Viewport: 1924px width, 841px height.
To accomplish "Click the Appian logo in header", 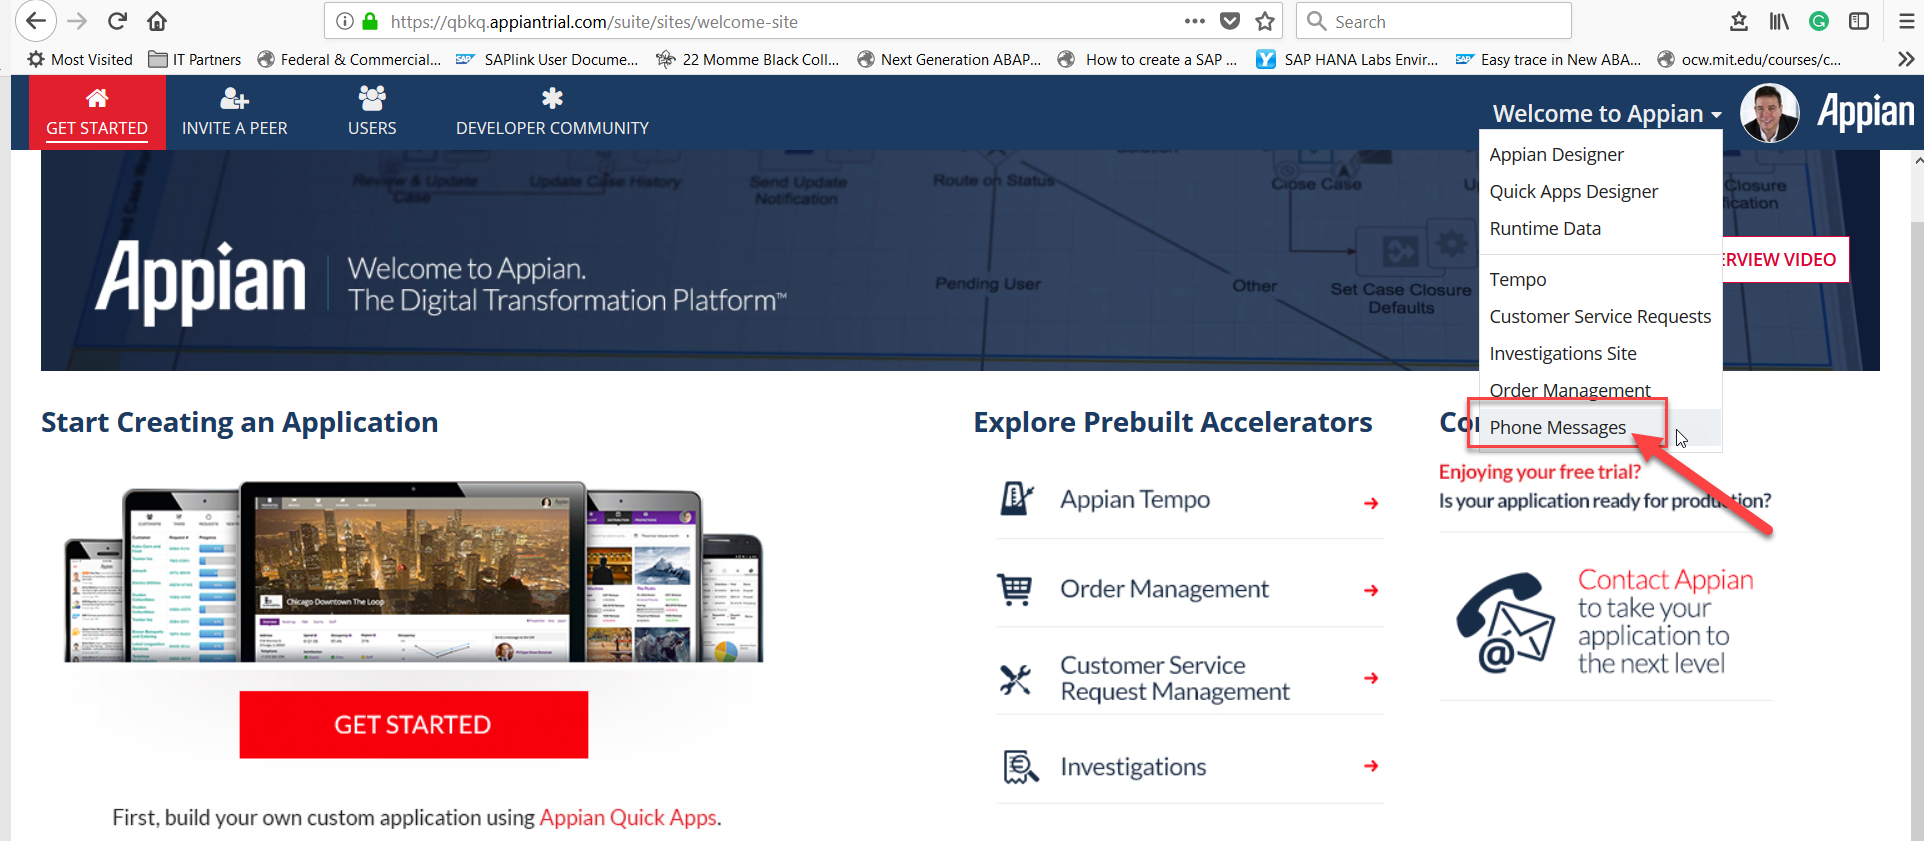I will point(1865,112).
